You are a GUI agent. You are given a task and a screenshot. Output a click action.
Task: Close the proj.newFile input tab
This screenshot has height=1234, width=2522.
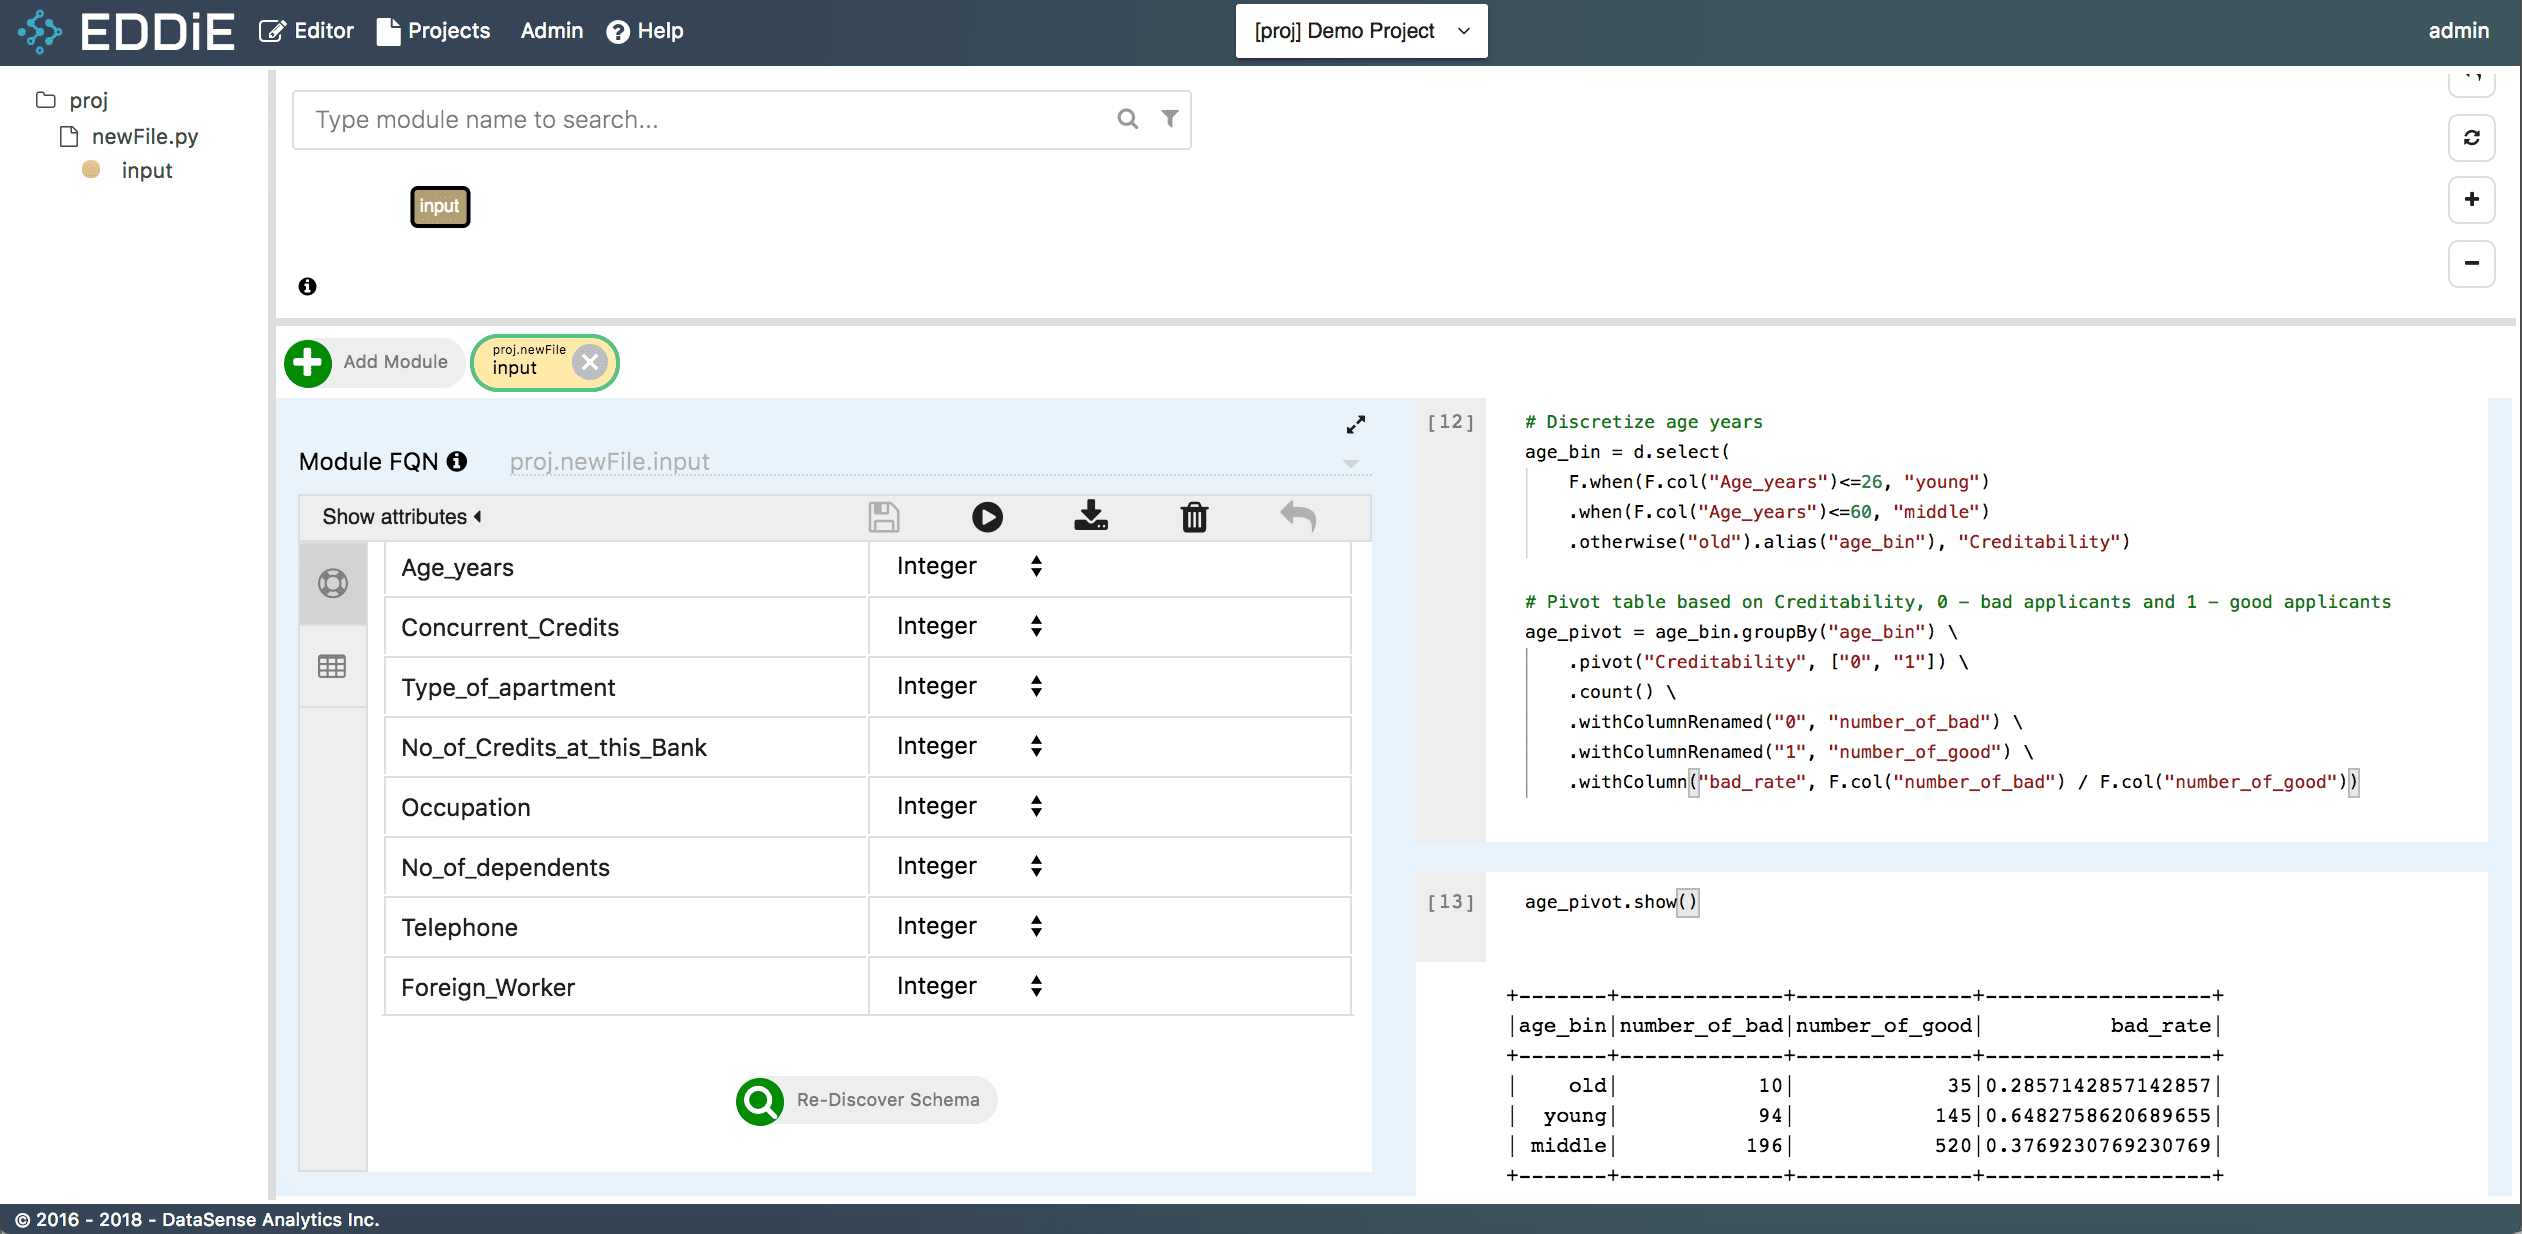590,362
